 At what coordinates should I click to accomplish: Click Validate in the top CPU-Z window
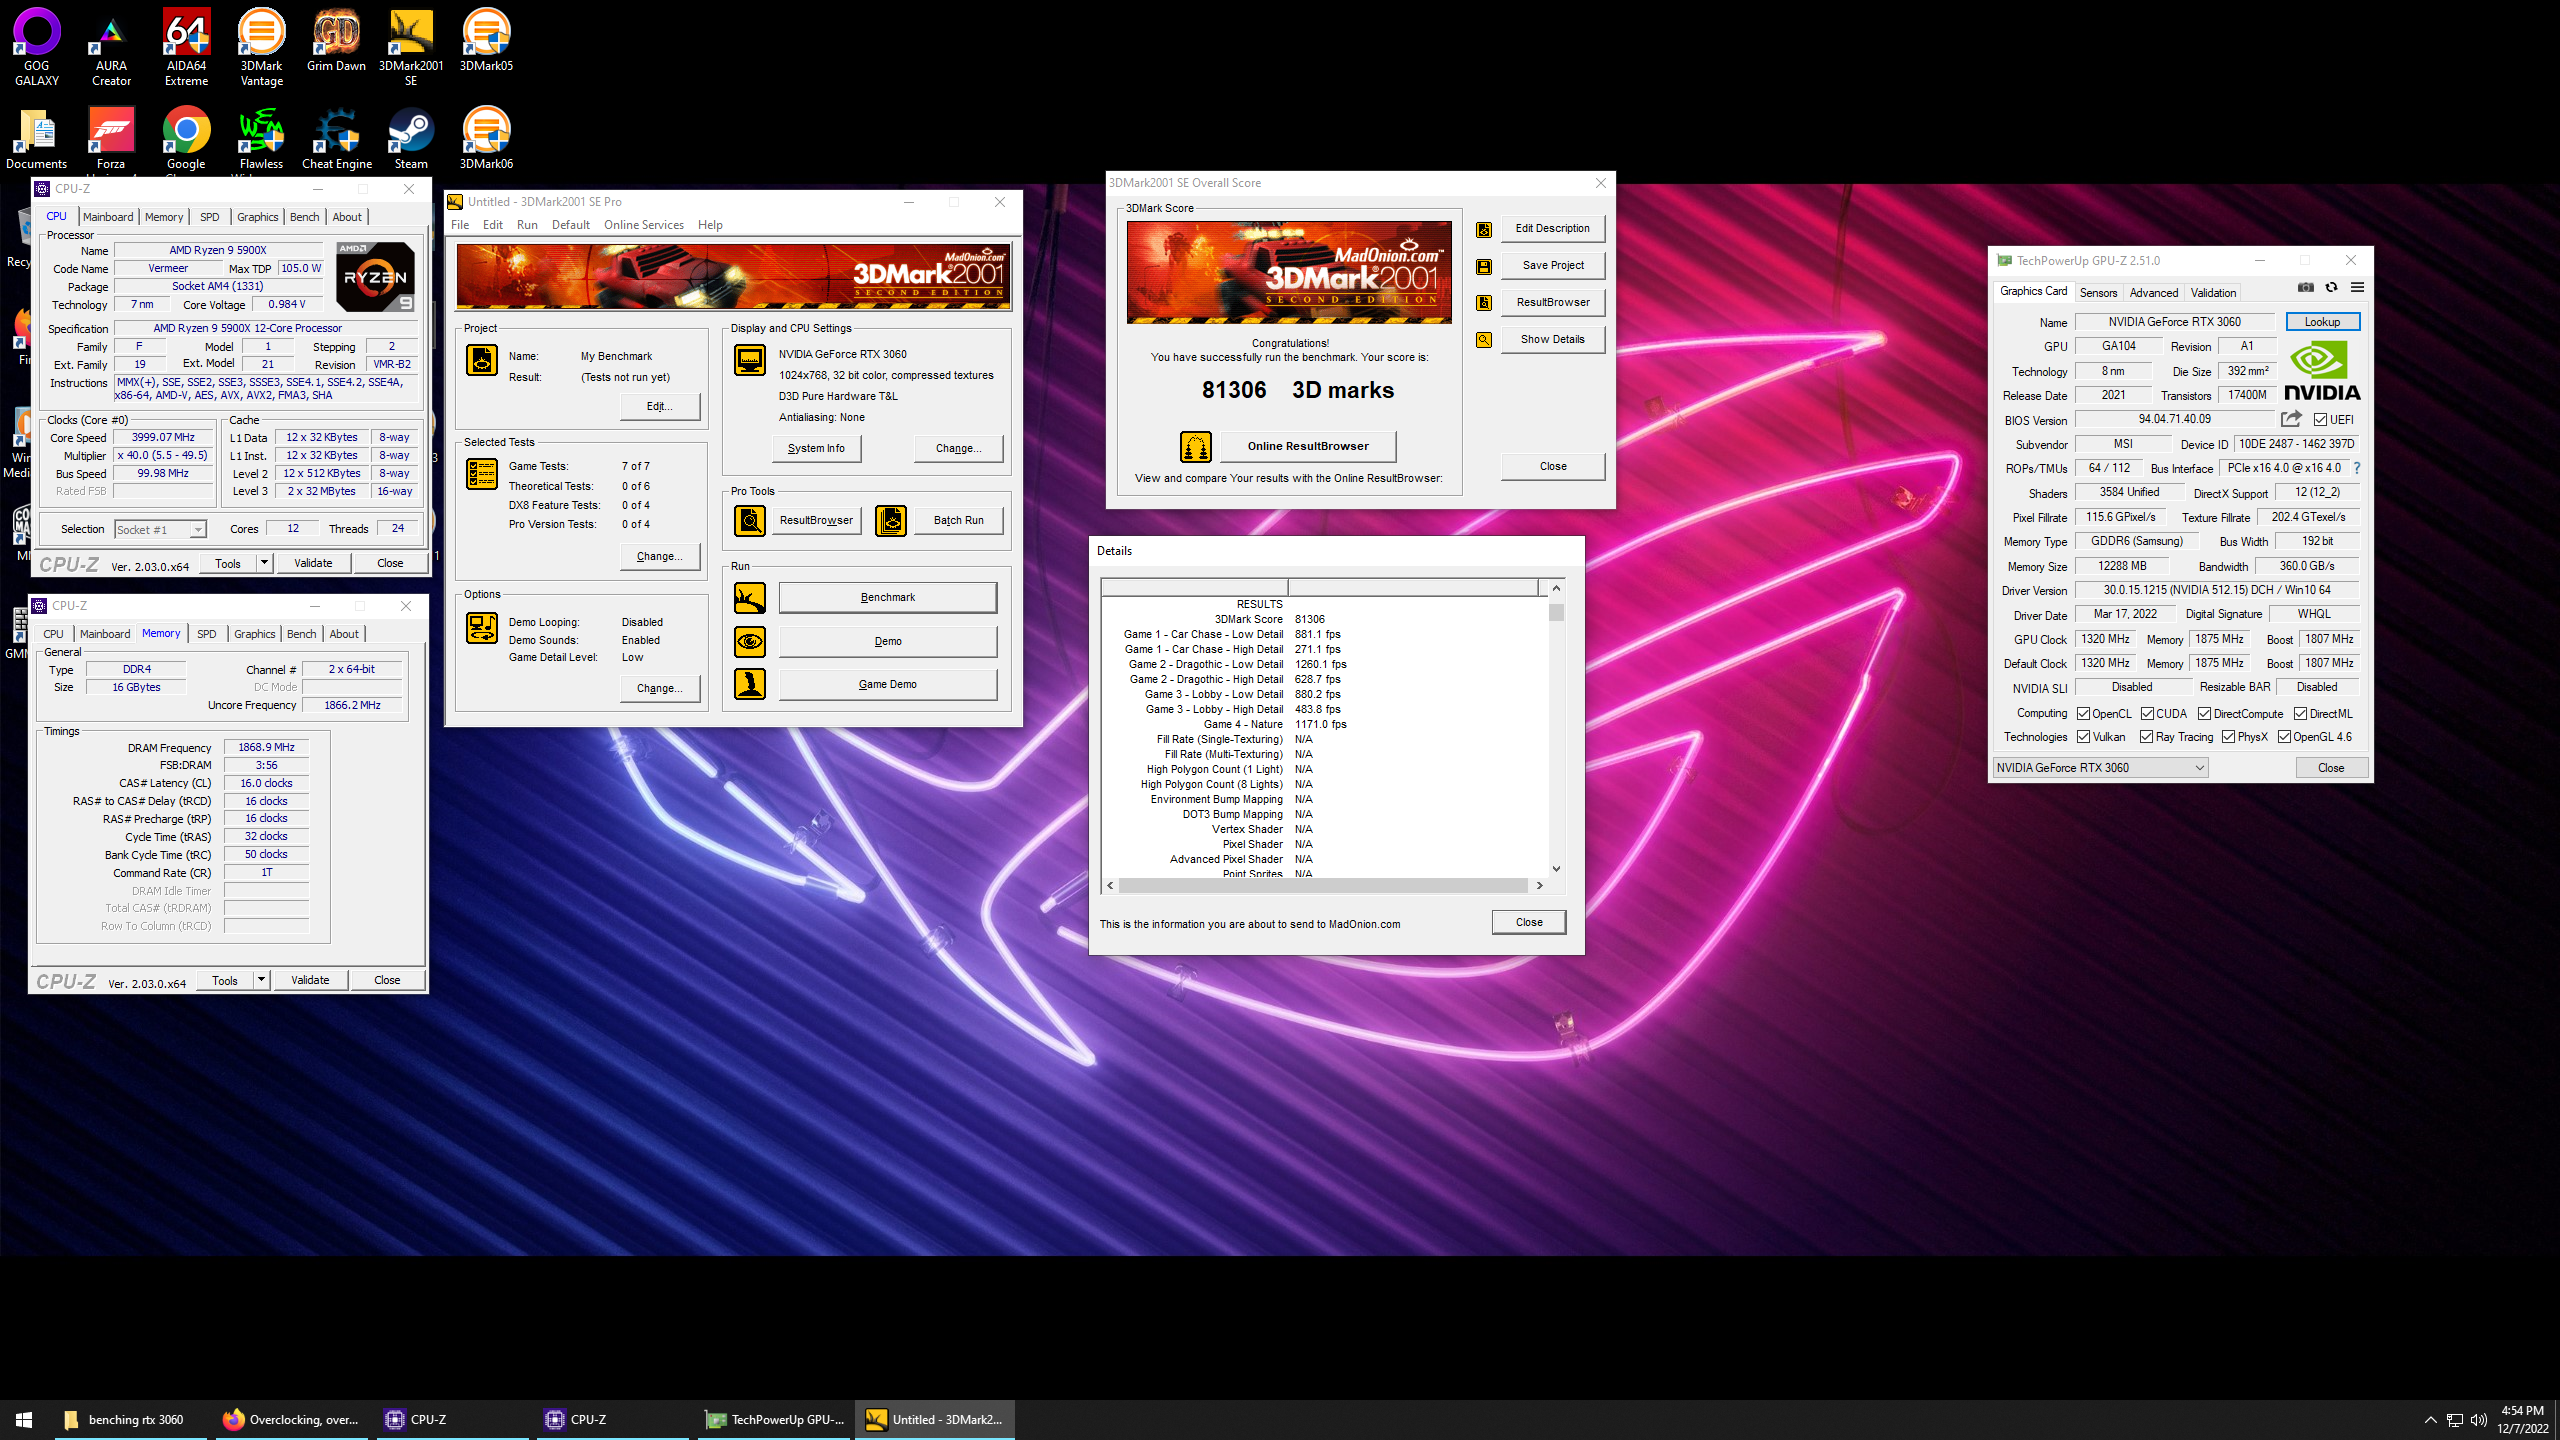coord(313,563)
